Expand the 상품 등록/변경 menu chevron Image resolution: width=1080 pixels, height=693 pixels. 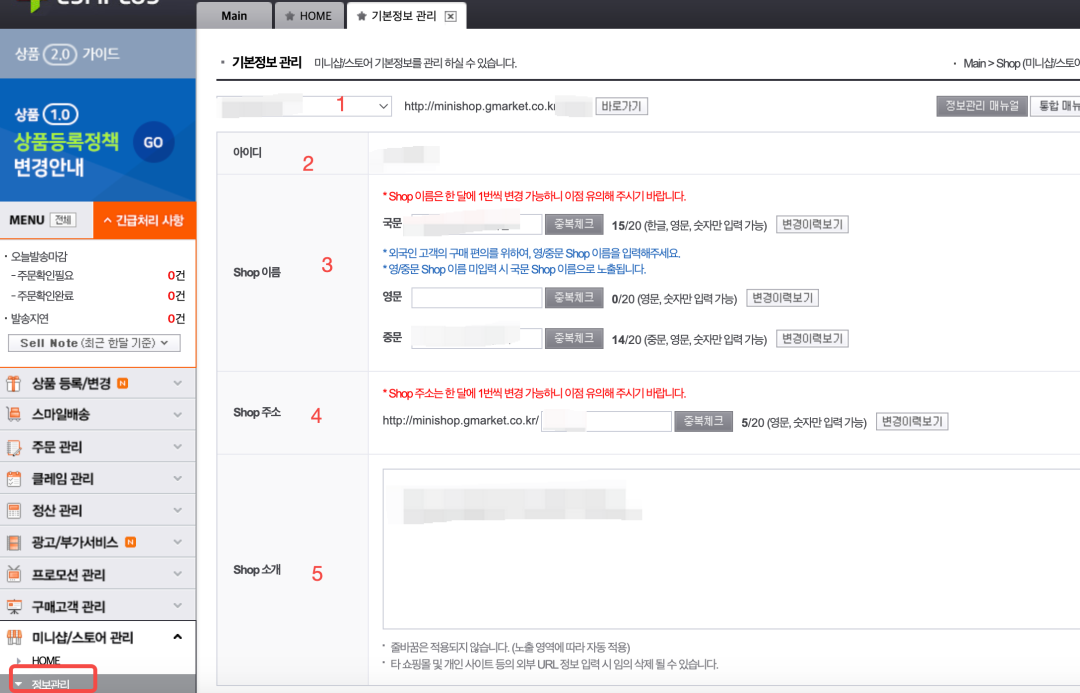177,383
